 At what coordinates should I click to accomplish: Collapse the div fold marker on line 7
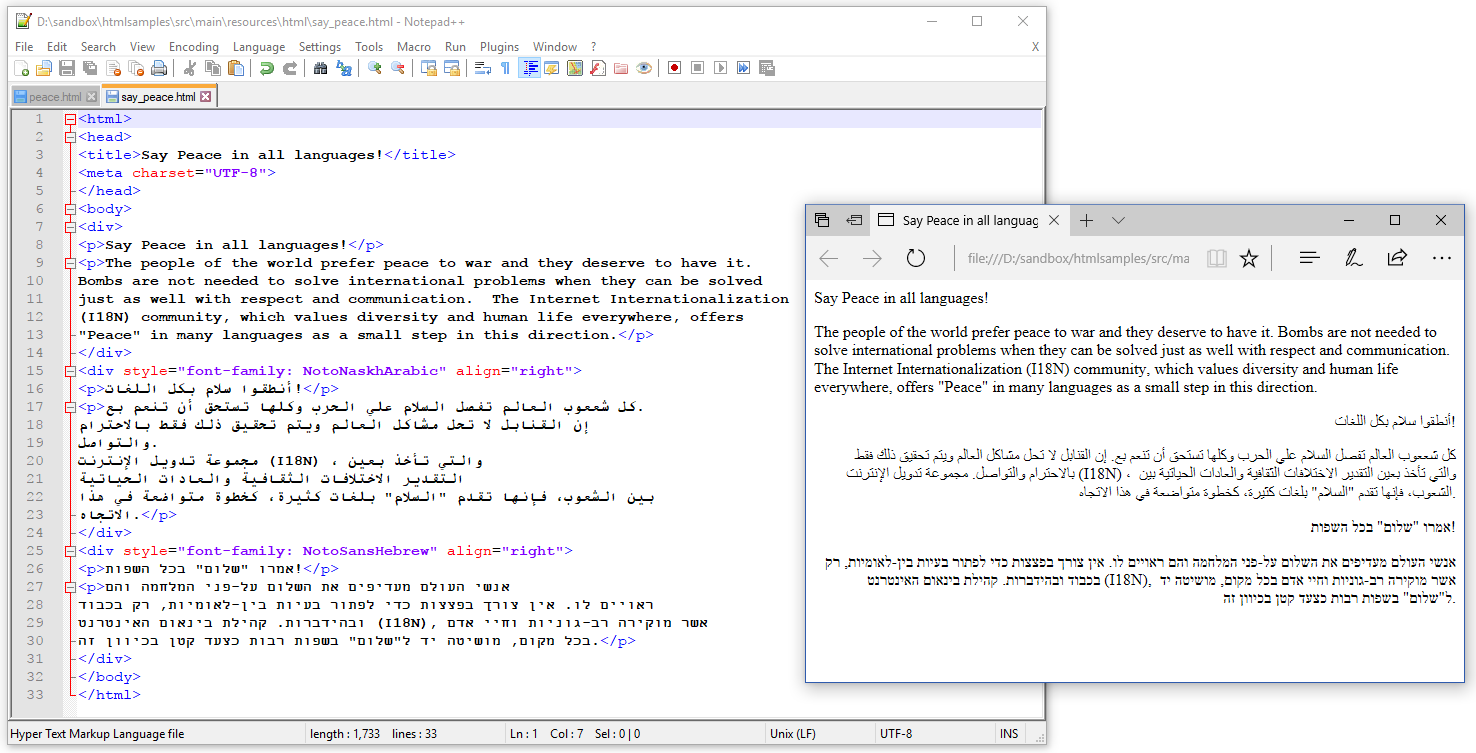(x=70, y=227)
